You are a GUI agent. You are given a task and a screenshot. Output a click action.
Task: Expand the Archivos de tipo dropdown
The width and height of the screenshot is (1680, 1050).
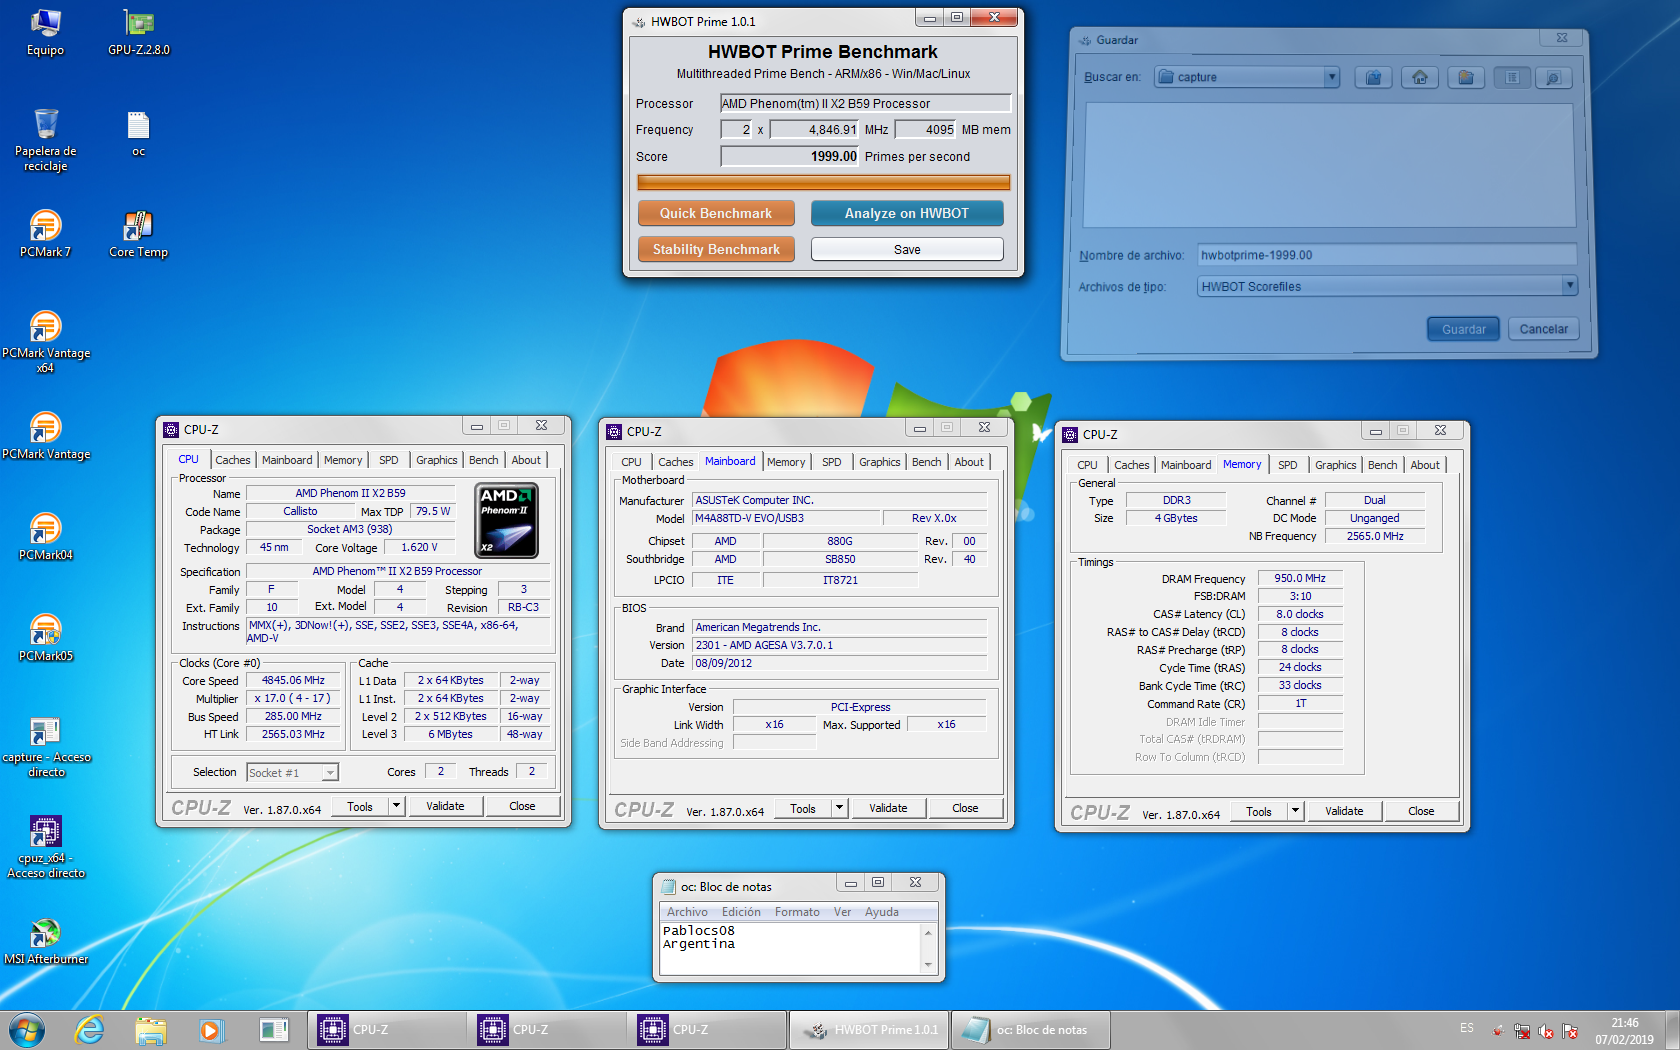pos(1569,286)
